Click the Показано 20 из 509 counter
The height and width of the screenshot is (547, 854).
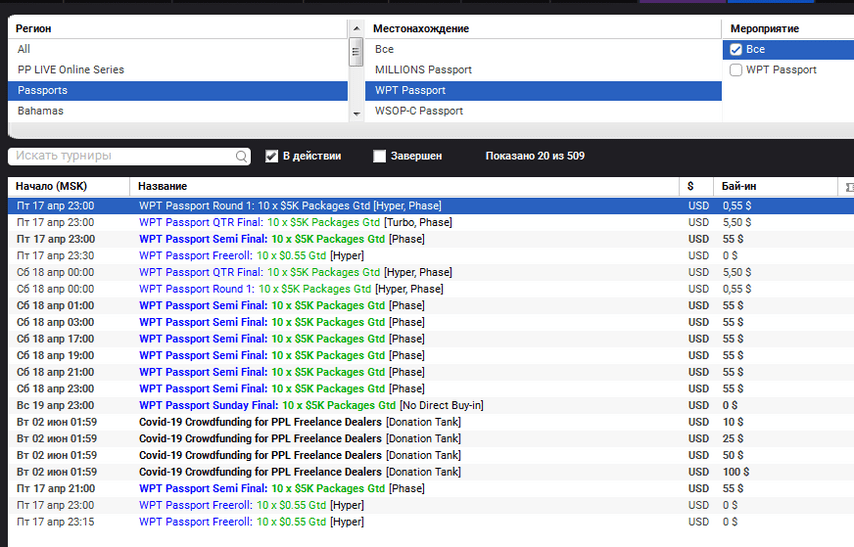tap(535, 156)
